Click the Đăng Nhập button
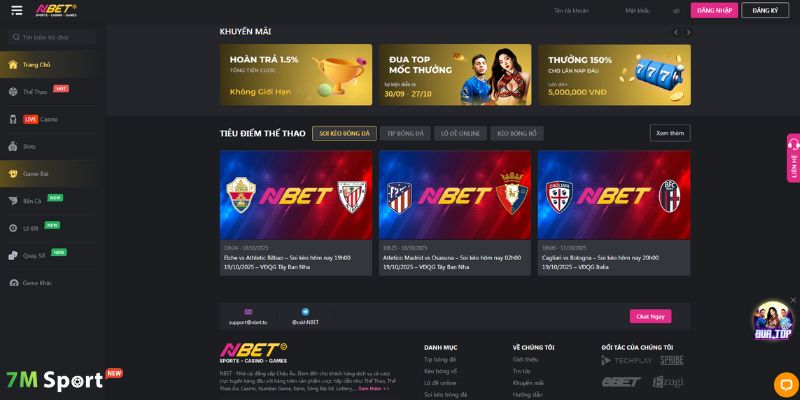The height and width of the screenshot is (400, 800). click(714, 10)
